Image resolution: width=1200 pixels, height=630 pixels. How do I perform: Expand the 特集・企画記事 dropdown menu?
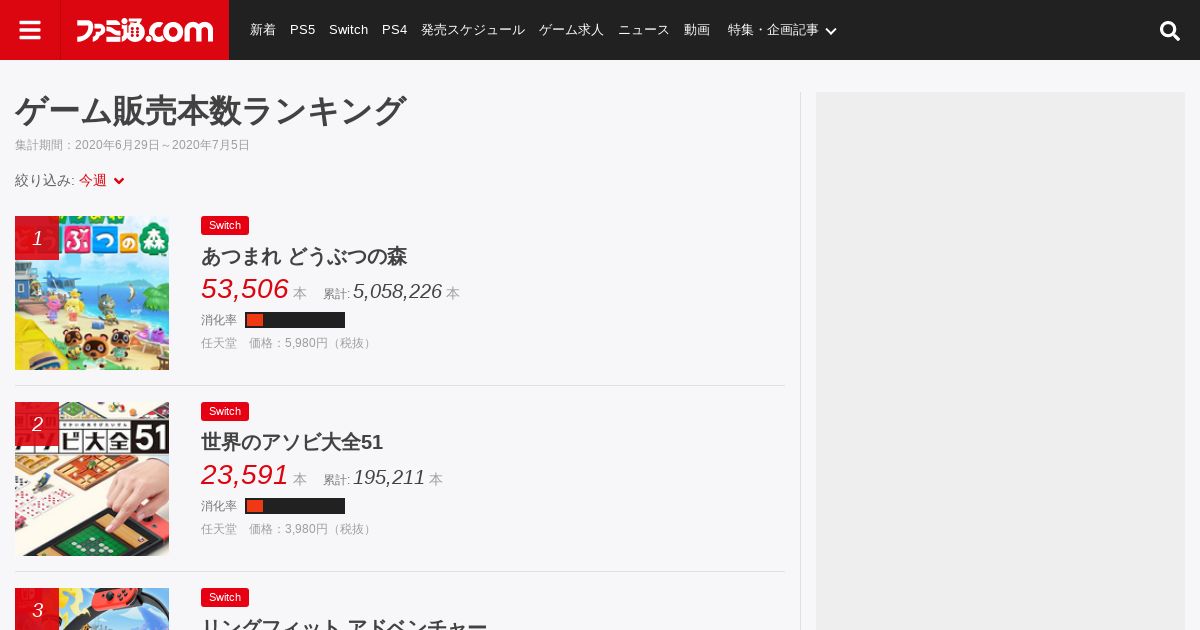[782, 30]
